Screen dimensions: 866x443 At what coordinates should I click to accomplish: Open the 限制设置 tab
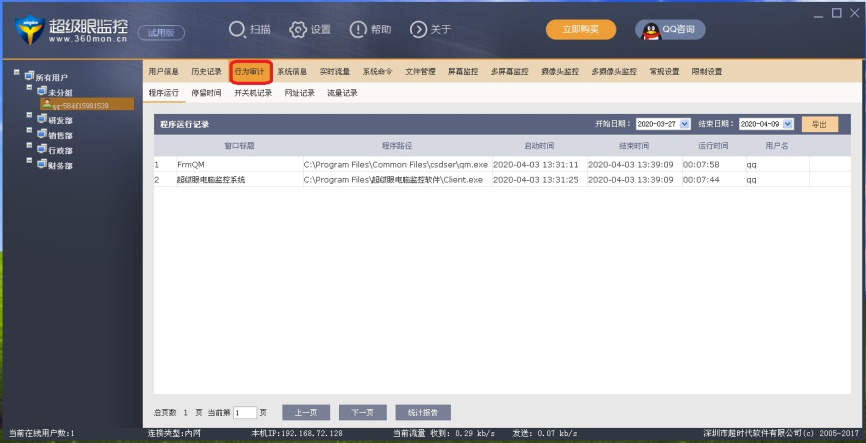(707, 71)
